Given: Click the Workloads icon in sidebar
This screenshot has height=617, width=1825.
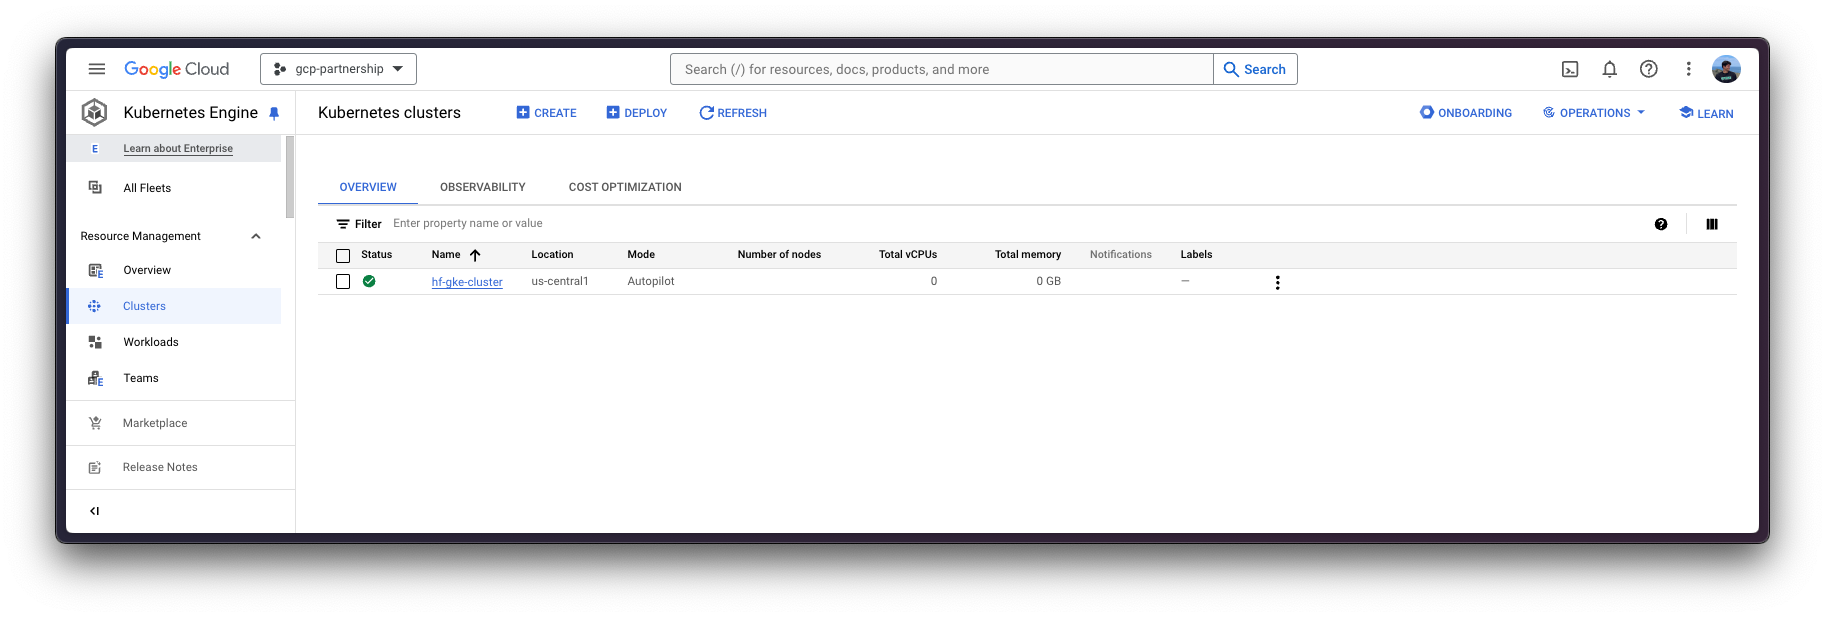Looking at the screenshot, I should pyautogui.click(x=95, y=342).
